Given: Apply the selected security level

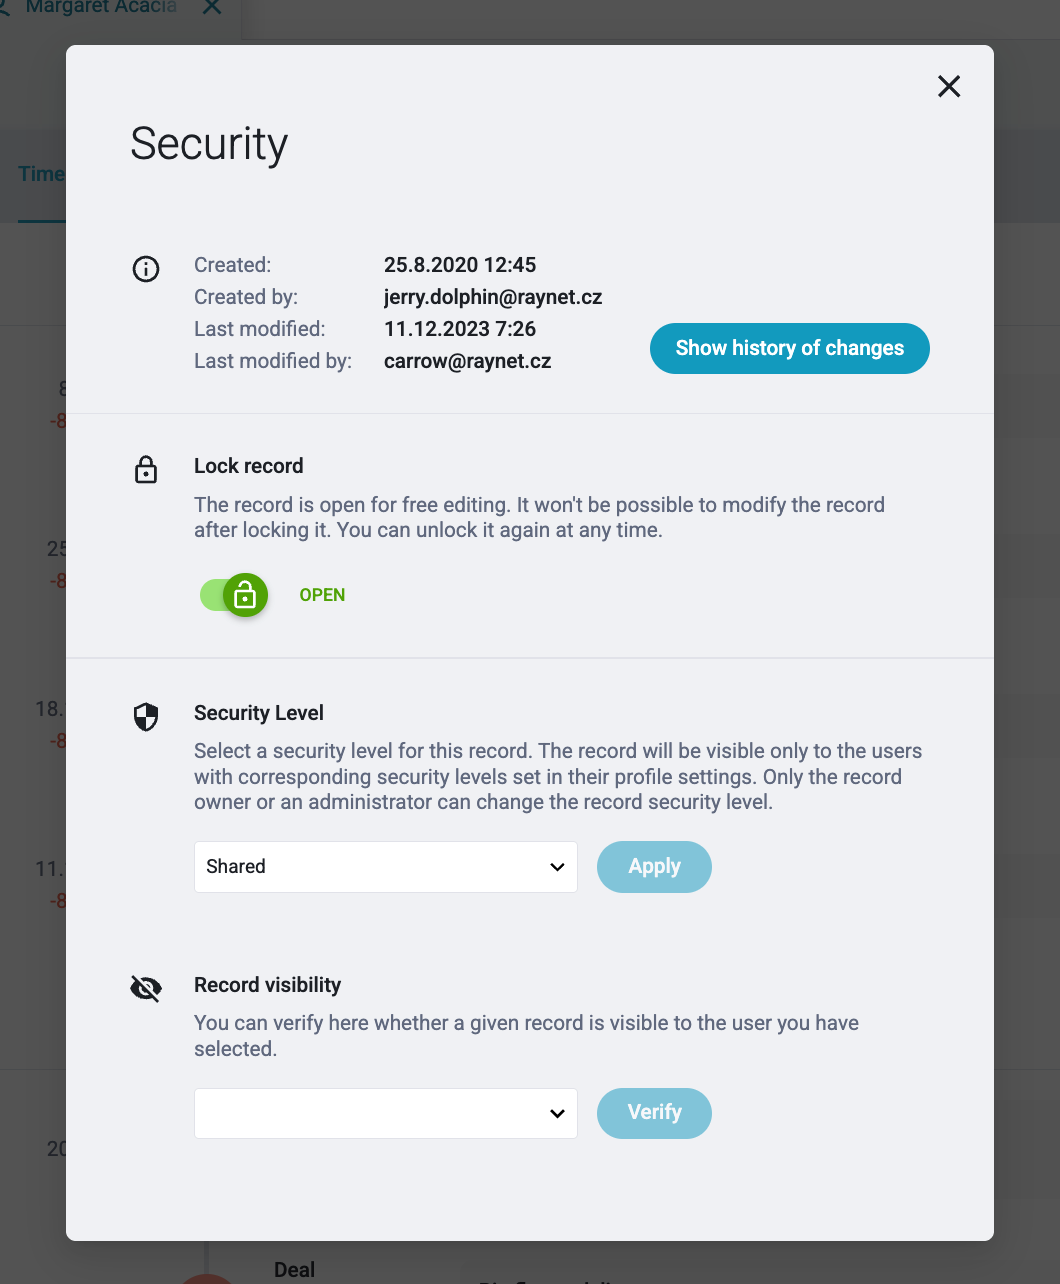Looking at the screenshot, I should 654,867.
